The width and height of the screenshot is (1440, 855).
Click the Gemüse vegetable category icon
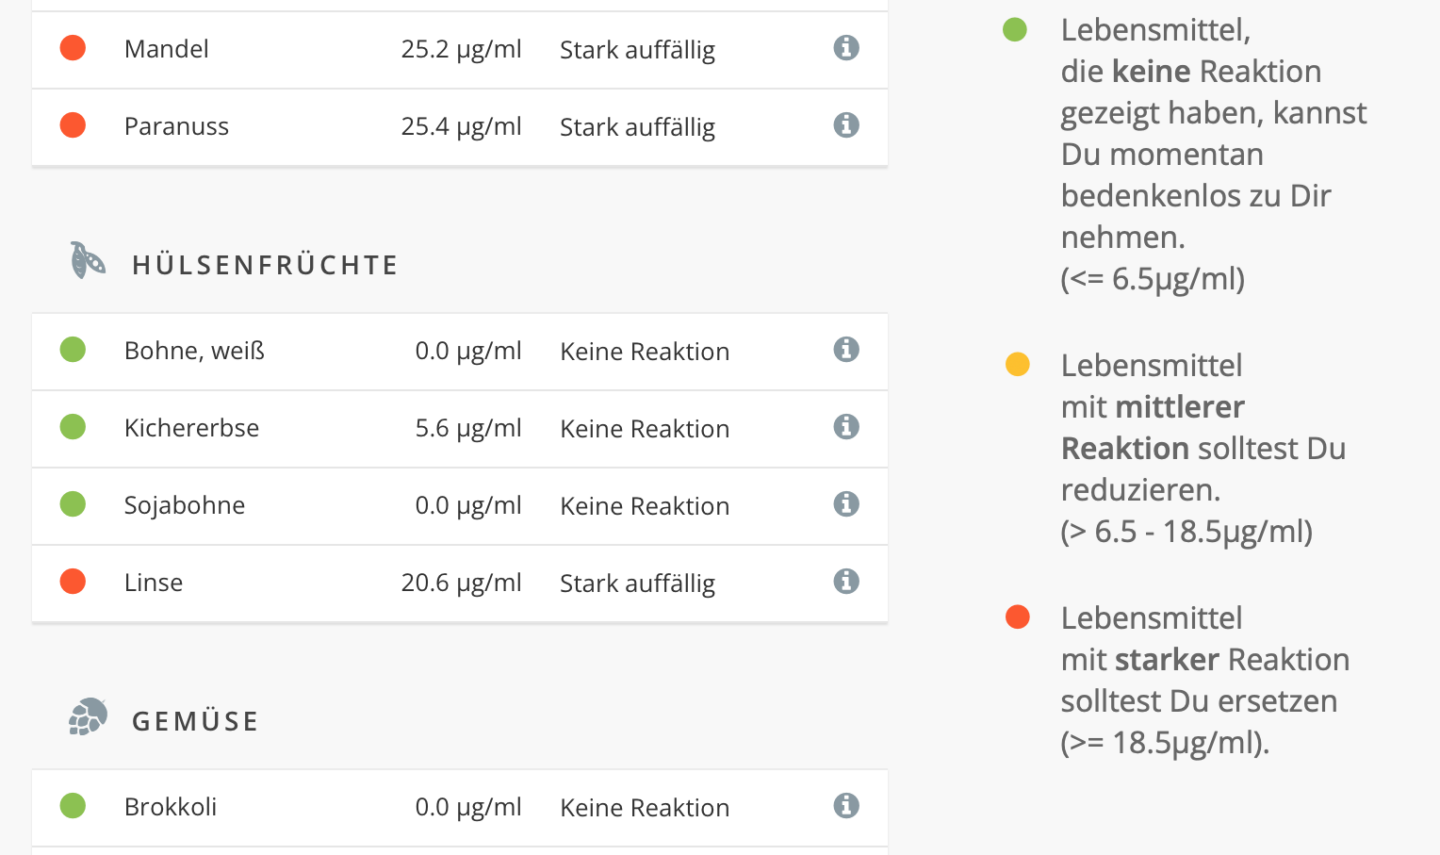pos(88,717)
